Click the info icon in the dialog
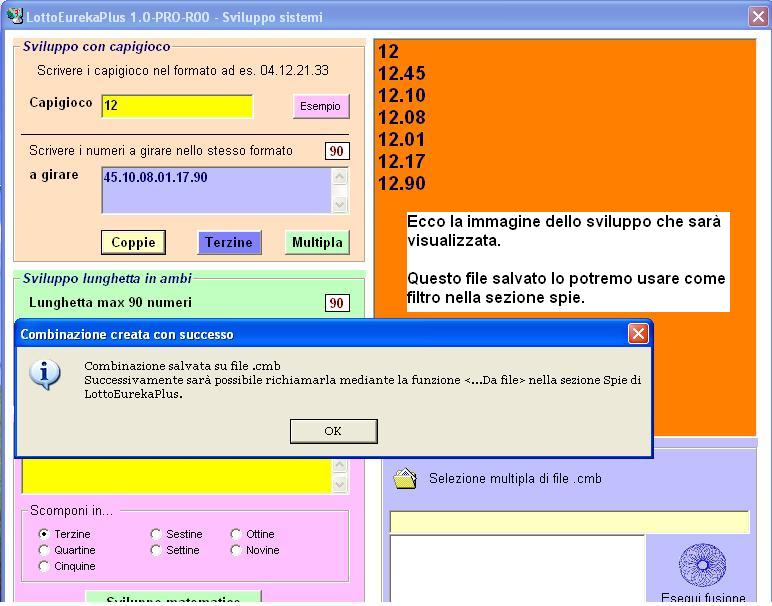The height and width of the screenshot is (606, 772). pyautogui.click(x=45, y=374)
